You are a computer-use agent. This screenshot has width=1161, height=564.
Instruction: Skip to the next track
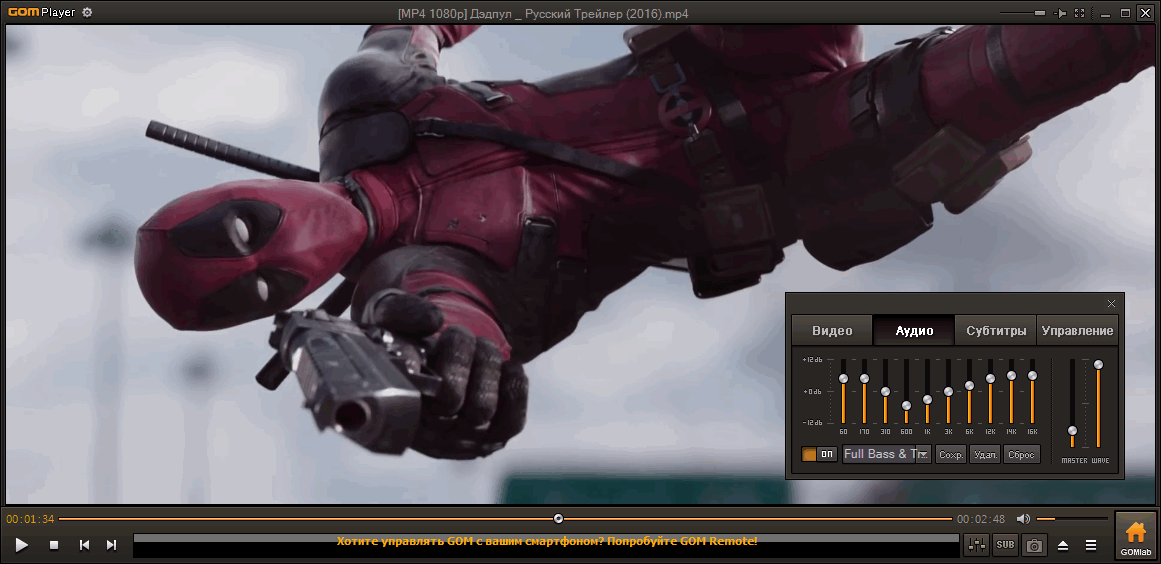[x=111, y=545]
